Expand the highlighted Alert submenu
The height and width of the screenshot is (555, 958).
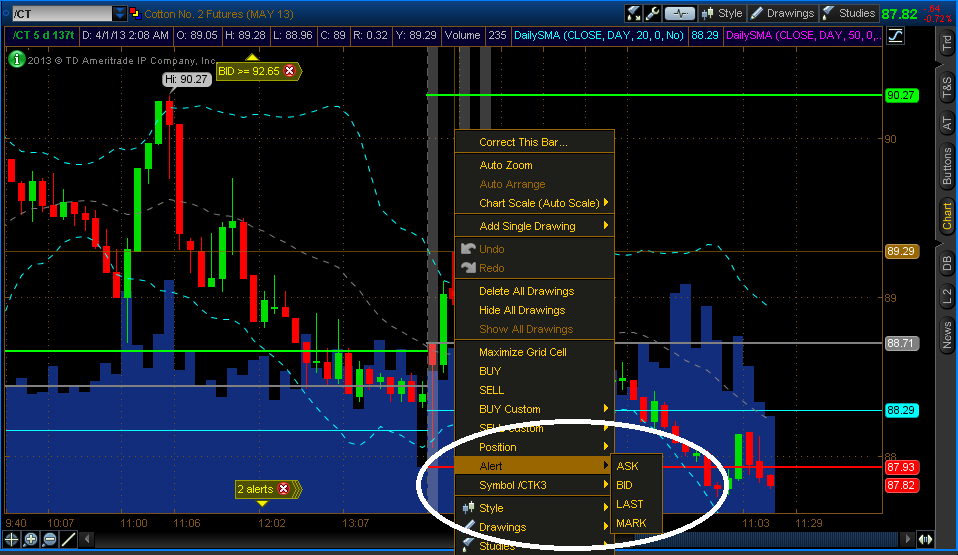pyautogui.click(x=535, y=466)
